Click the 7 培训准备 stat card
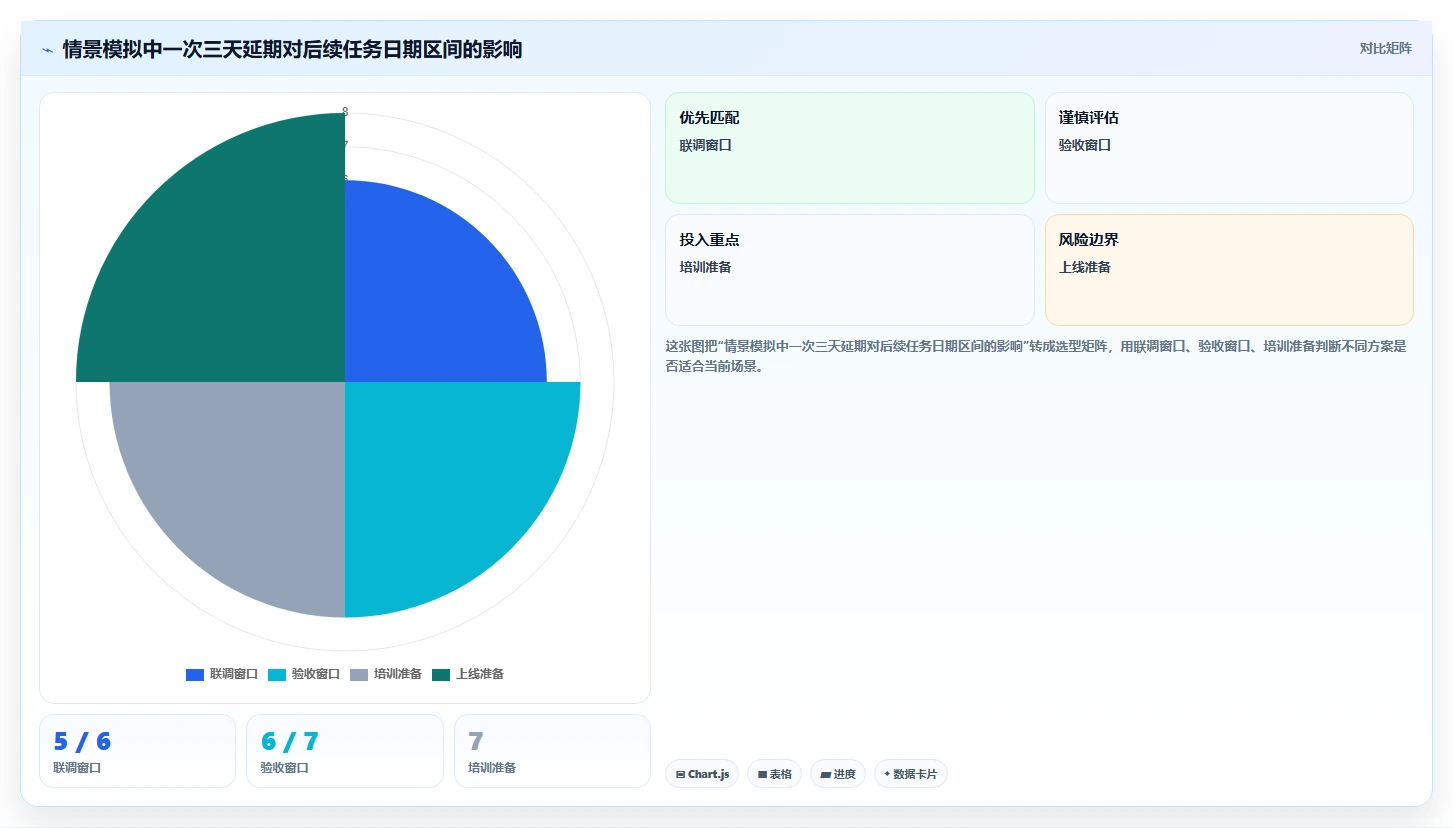The width and height of the screenshot is (1453, 828). tap(552, 751)
